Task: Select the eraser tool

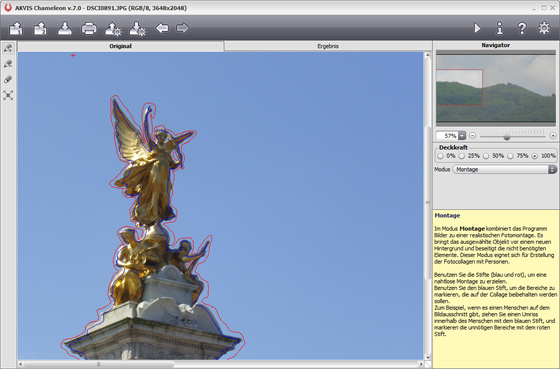Action: coord(8,79)
